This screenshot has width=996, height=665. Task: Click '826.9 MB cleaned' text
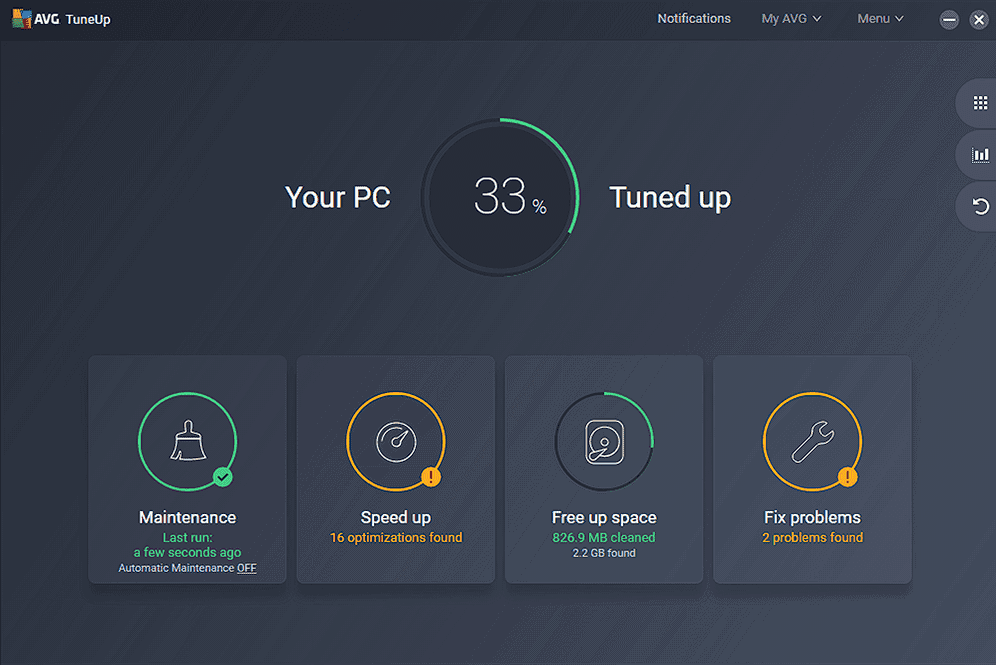pos(604,537)
